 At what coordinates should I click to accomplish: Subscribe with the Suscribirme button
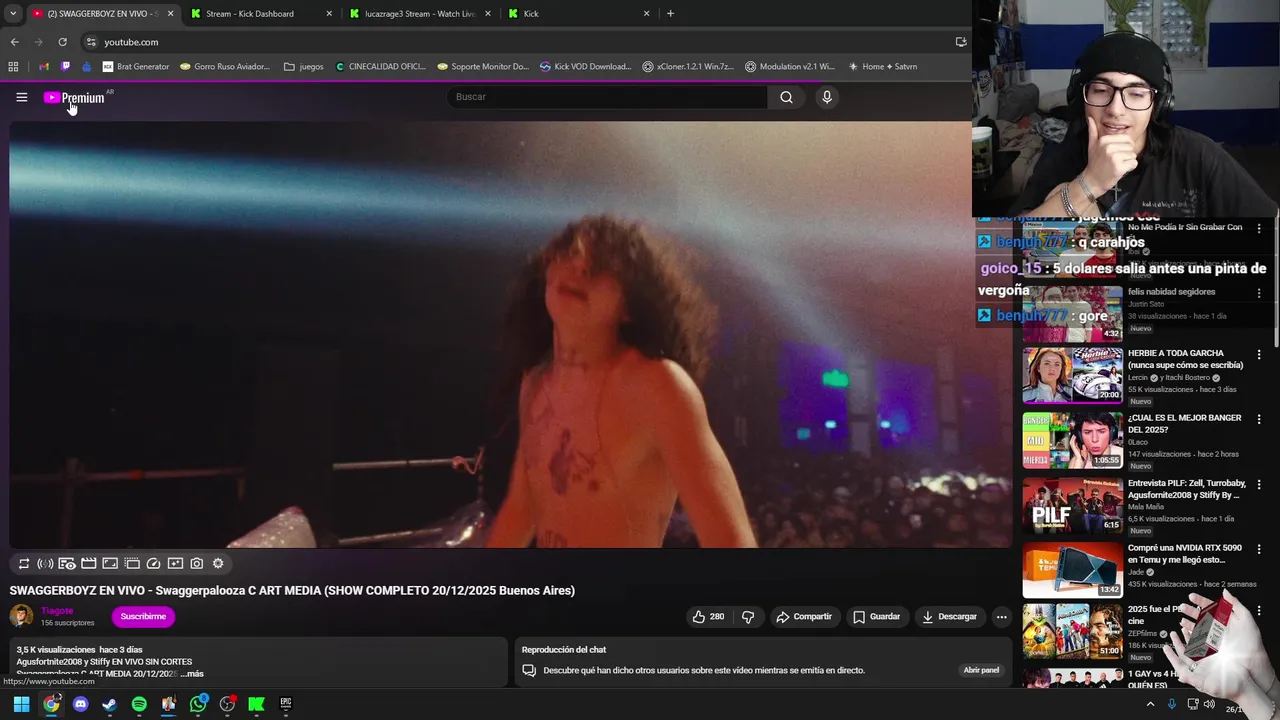[143, 617]
